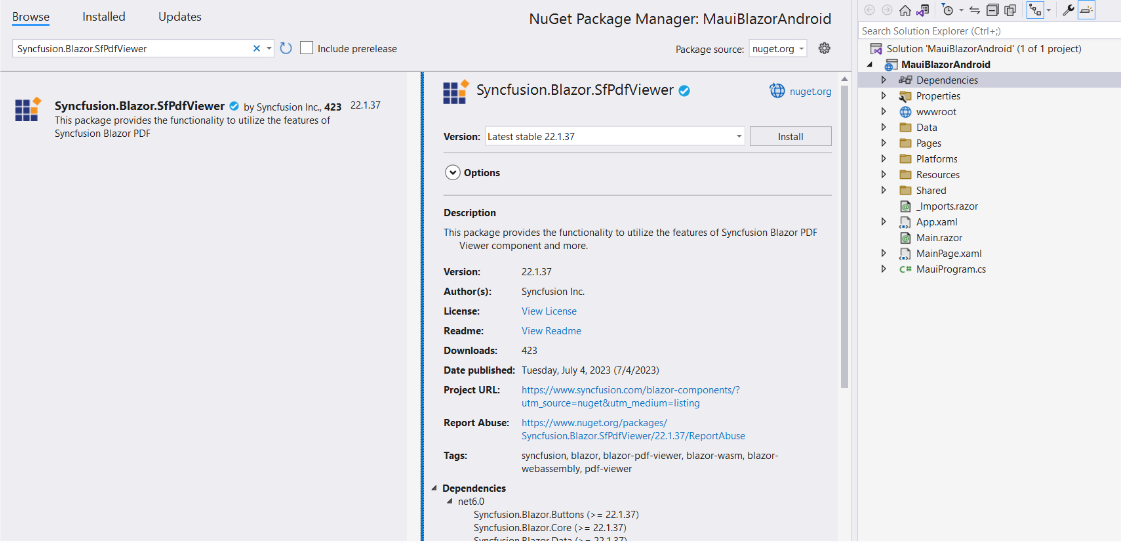
Task: Click the Install button
Action: tap(790, 136)
